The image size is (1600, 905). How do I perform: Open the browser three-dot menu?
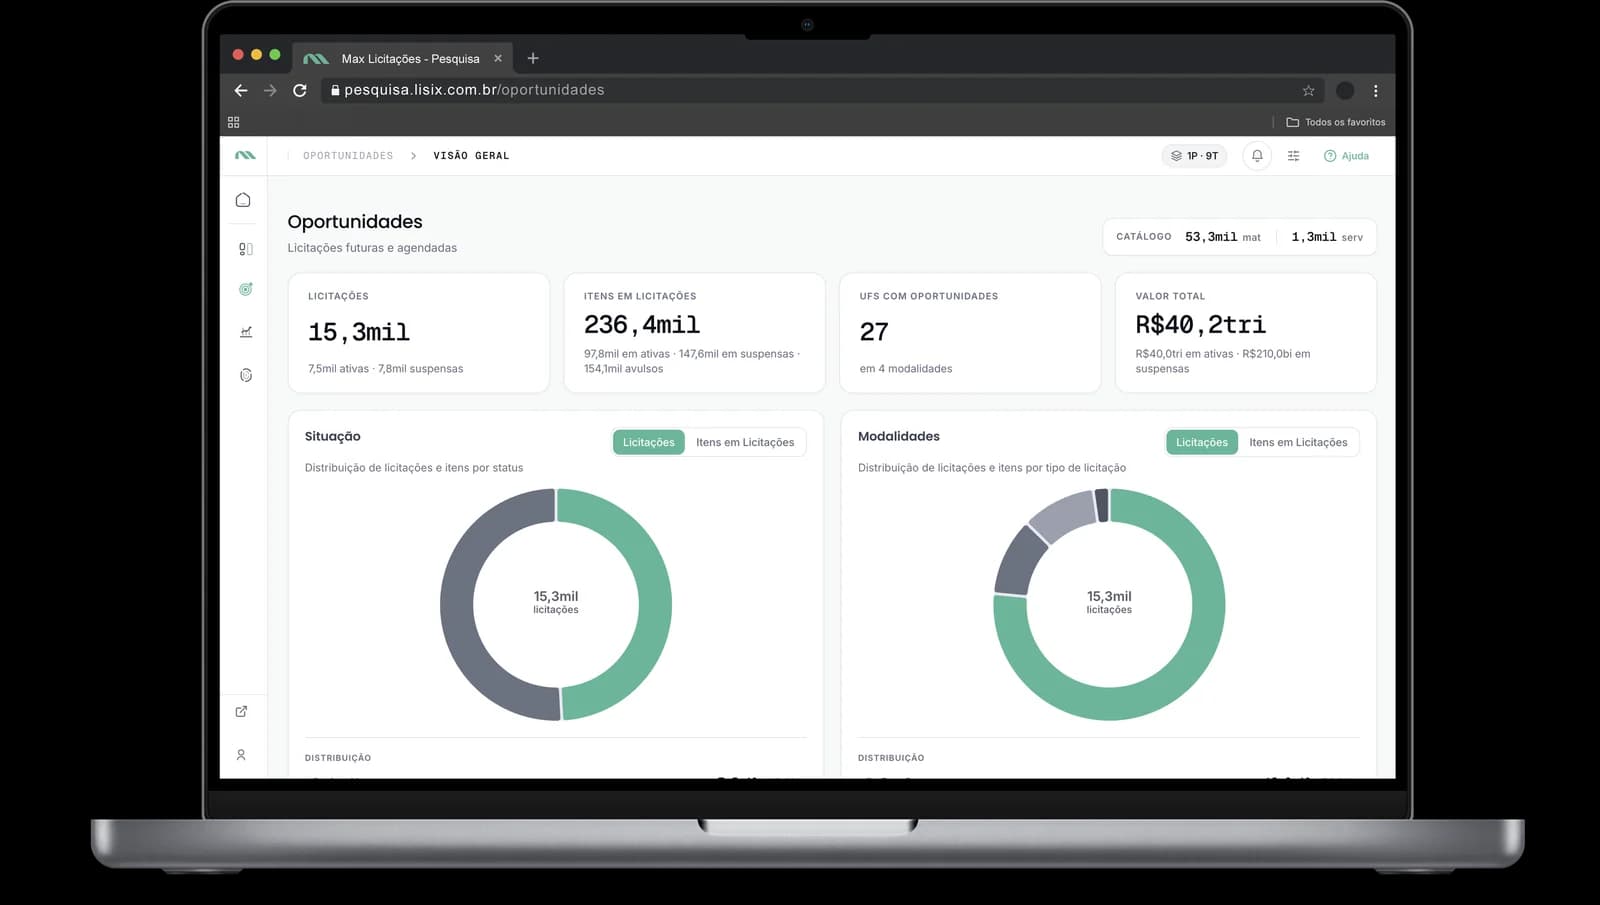(x=1376, y=90)
